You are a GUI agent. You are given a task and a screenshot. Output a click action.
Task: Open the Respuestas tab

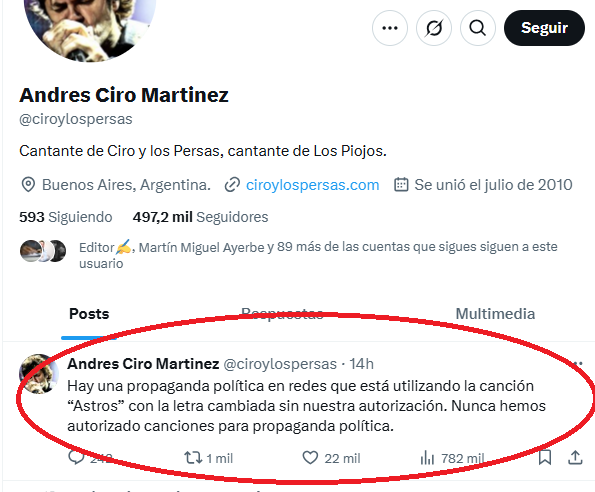[282, 314]
